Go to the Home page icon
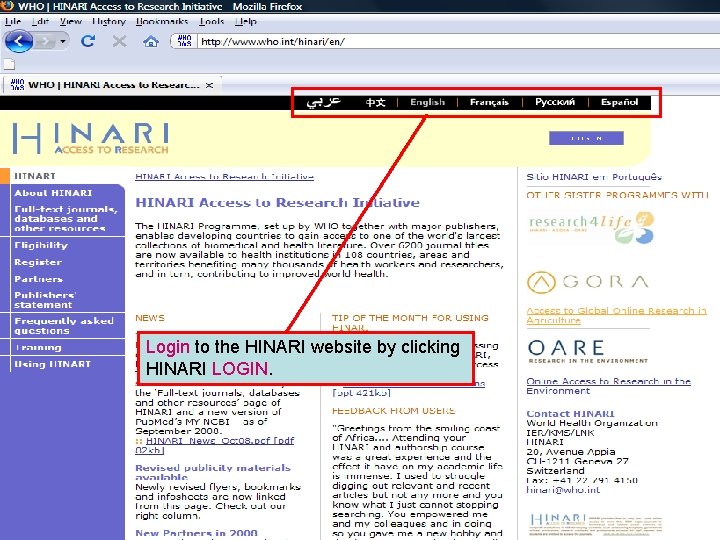This screenshot has width=720, height=540. (x=151, y=42)
